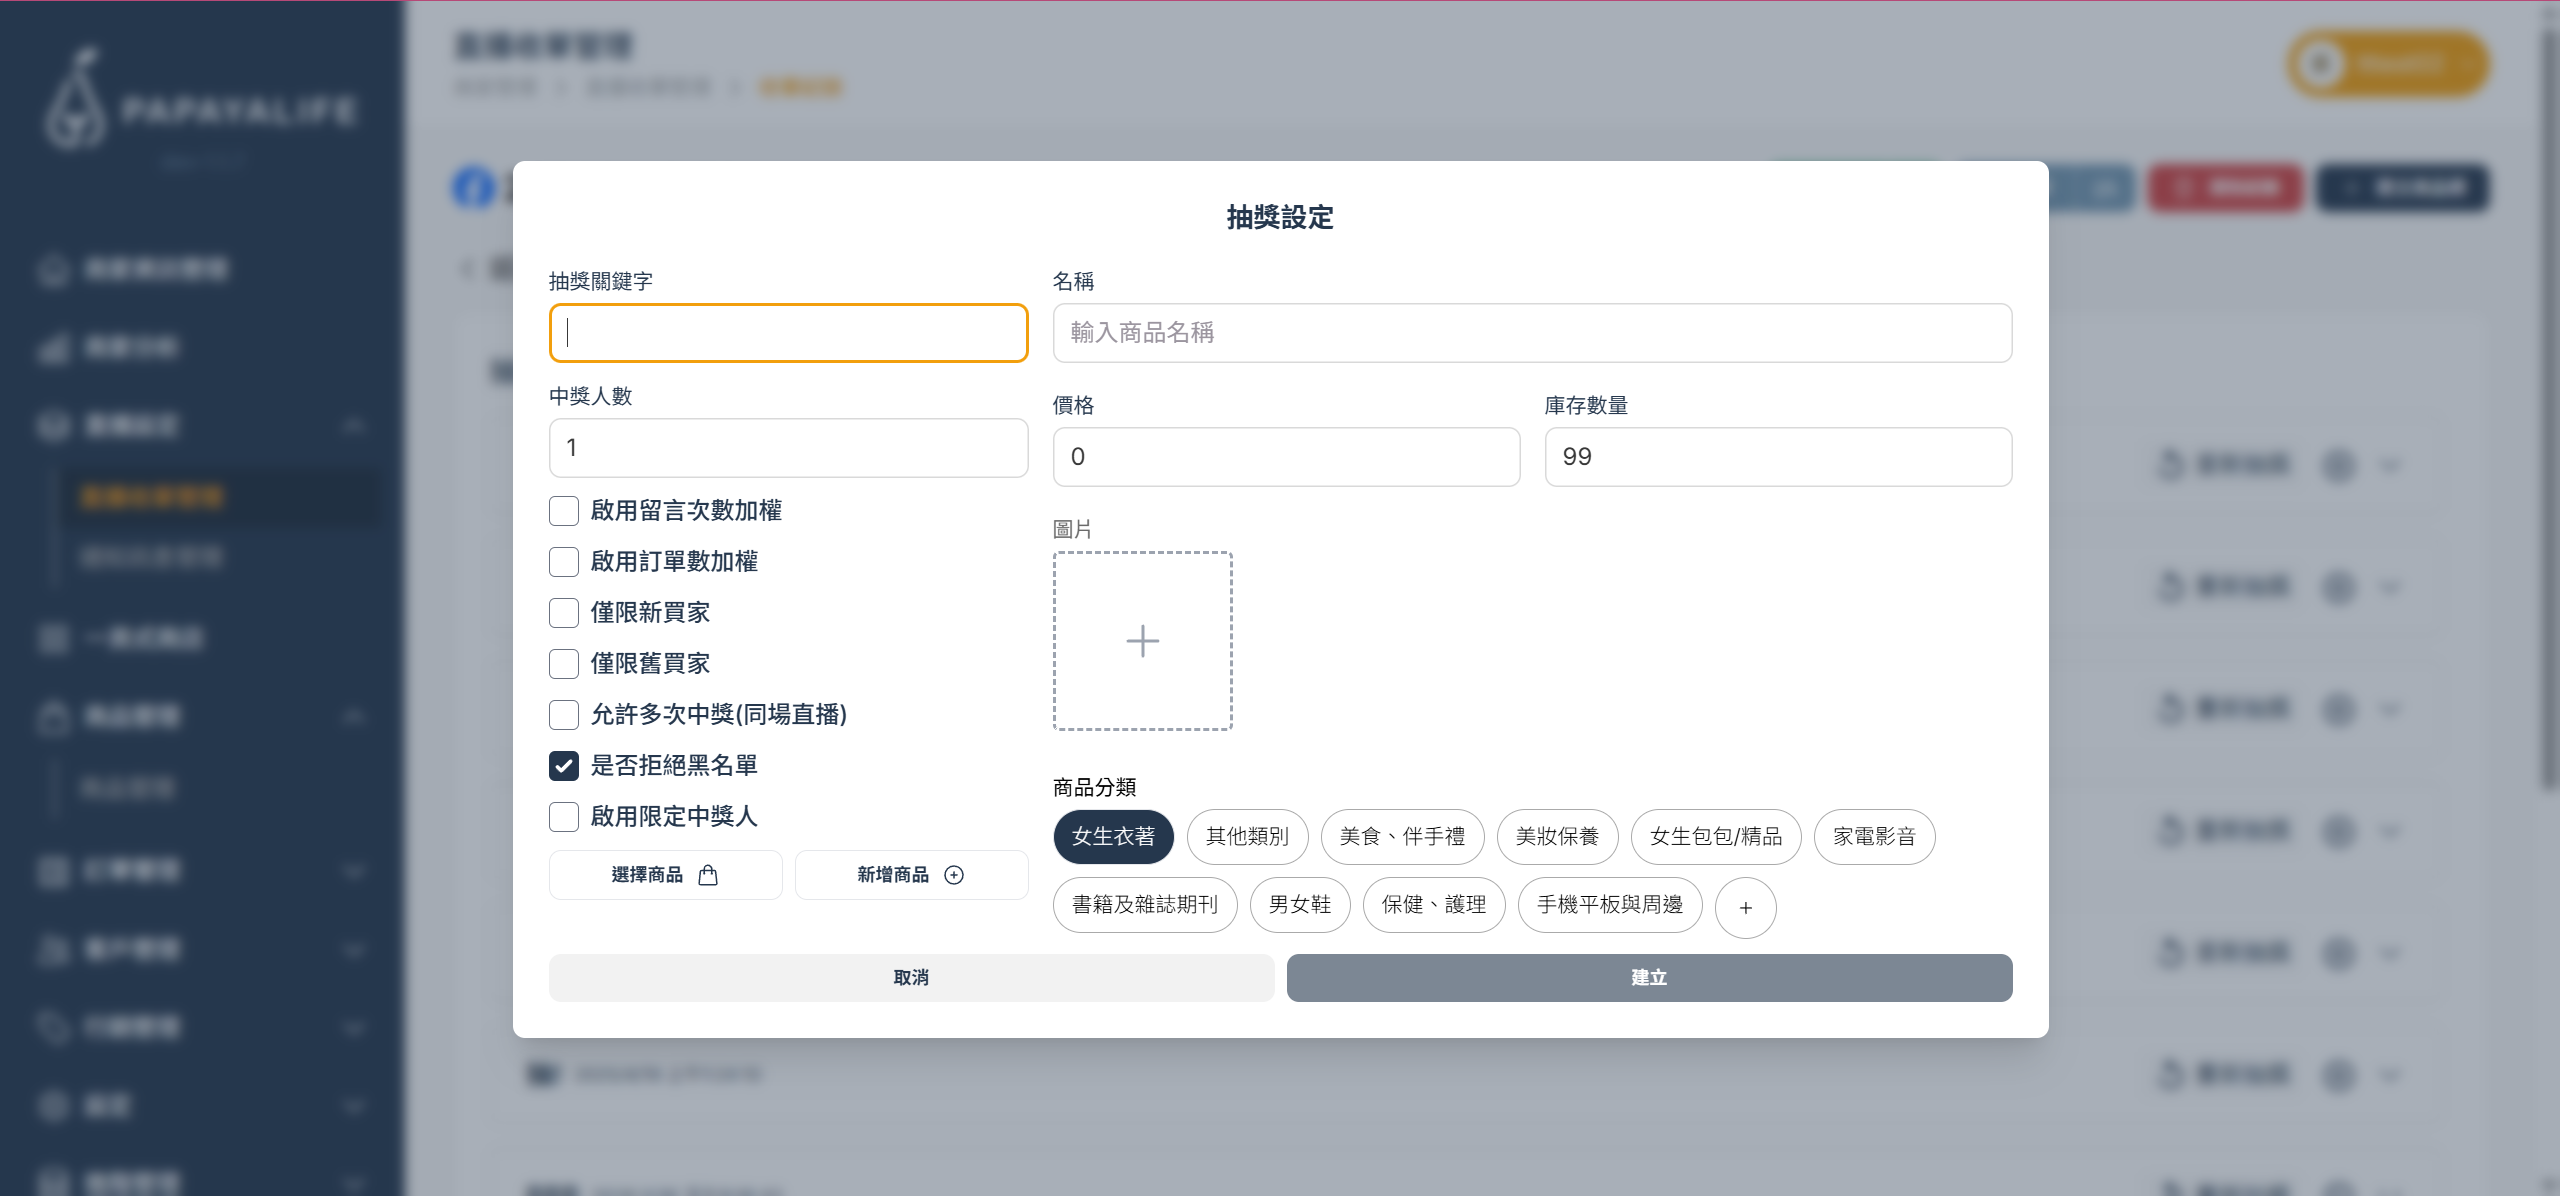Click the round + chip to add another category

point(1746,907)
